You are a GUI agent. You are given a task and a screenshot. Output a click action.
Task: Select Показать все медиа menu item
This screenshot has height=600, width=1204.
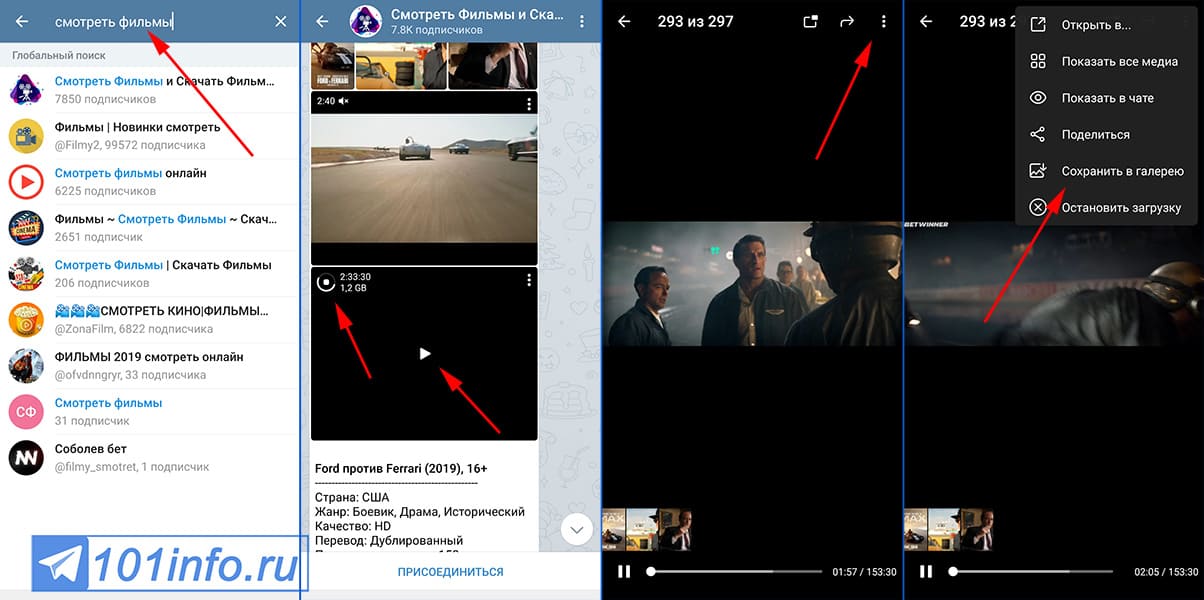point(1119,61)
